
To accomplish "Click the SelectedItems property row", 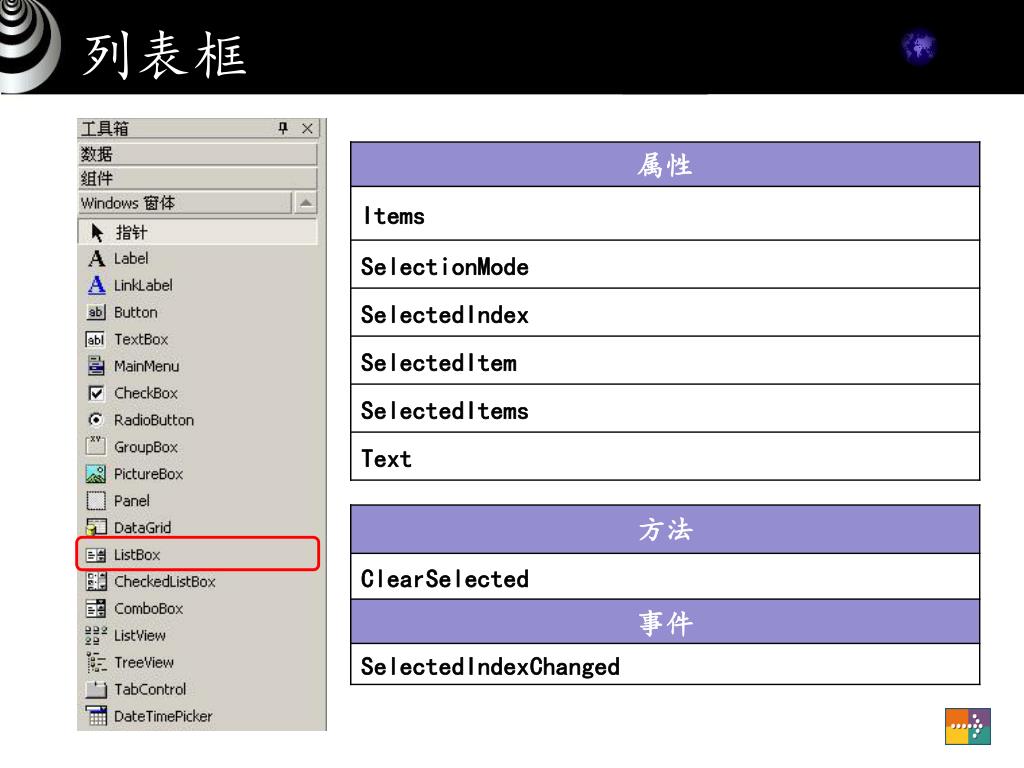I will click(665, 409).
